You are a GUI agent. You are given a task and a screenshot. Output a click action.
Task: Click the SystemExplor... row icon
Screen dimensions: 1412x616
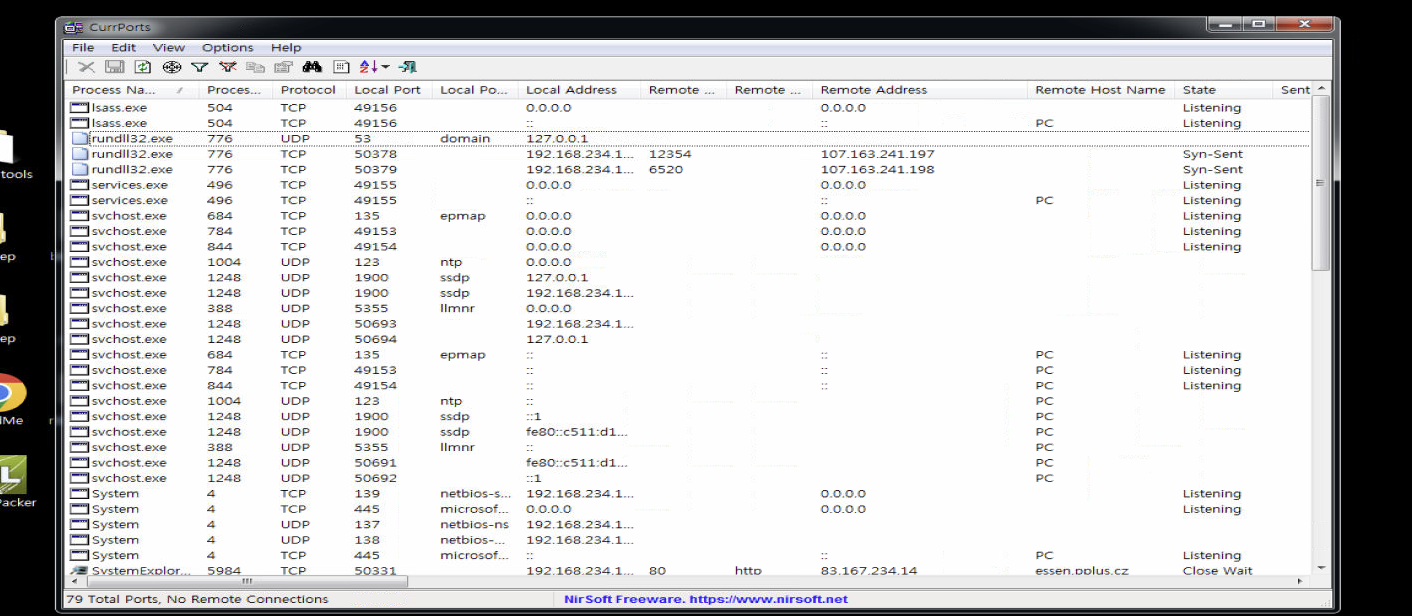[80, 571]
